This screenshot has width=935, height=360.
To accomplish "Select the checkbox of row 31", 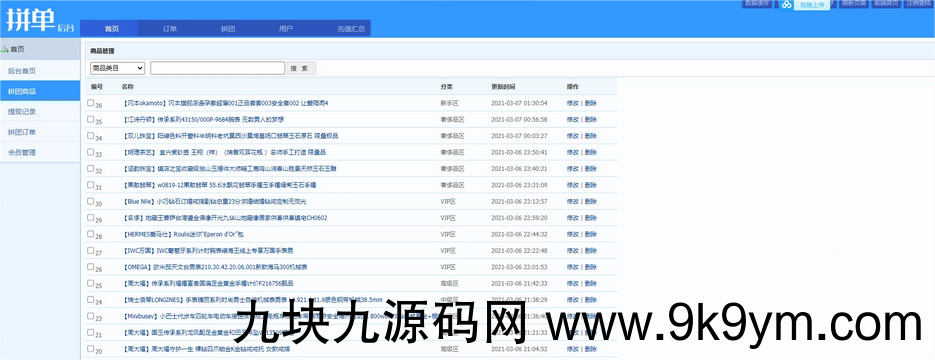I will coord(91,185).
